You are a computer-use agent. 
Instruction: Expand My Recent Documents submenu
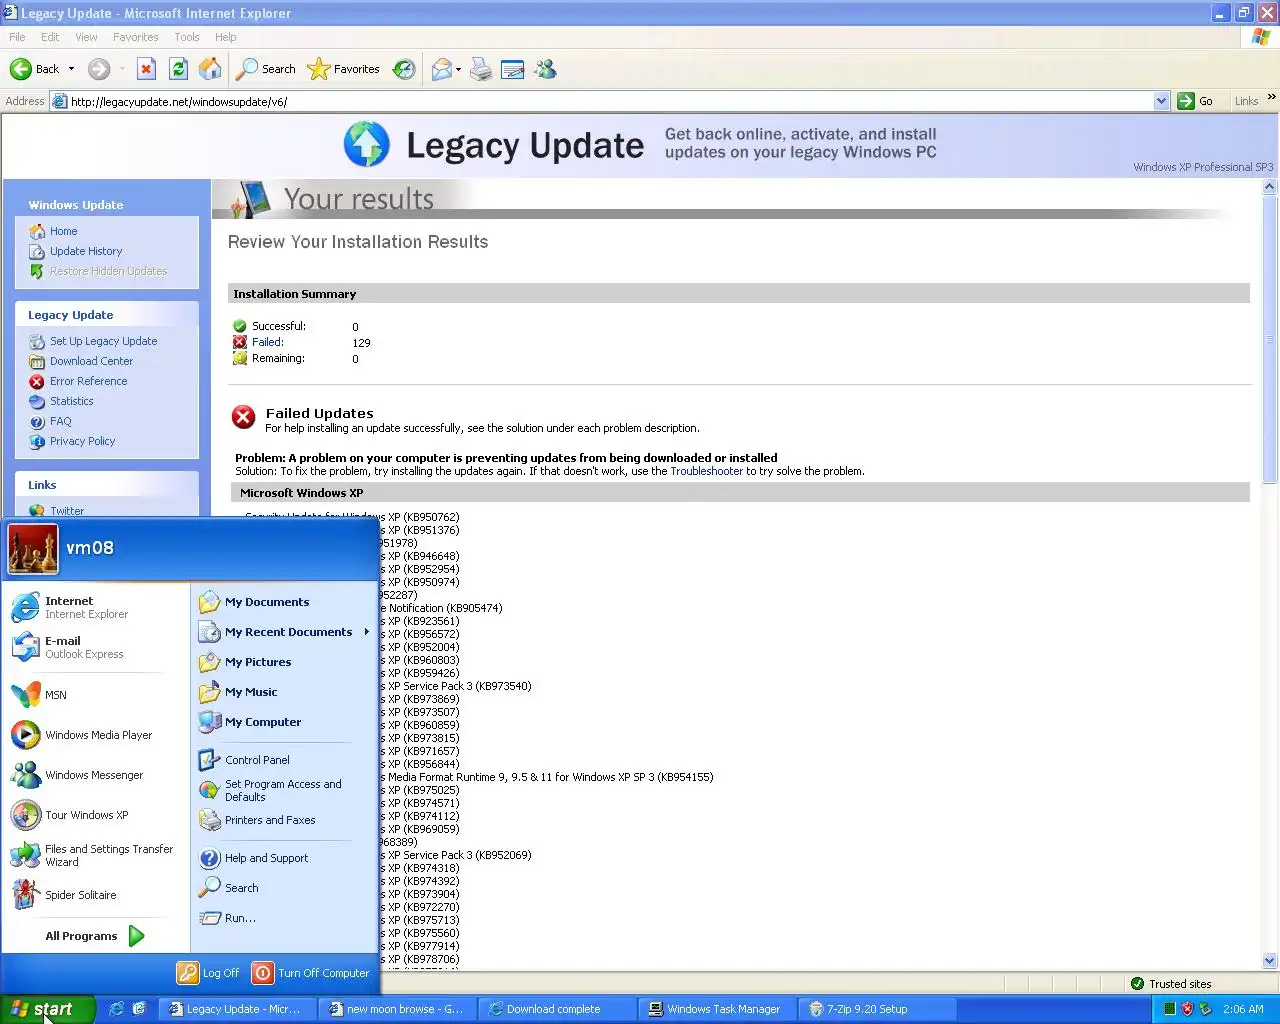click(x=284, y=632)
